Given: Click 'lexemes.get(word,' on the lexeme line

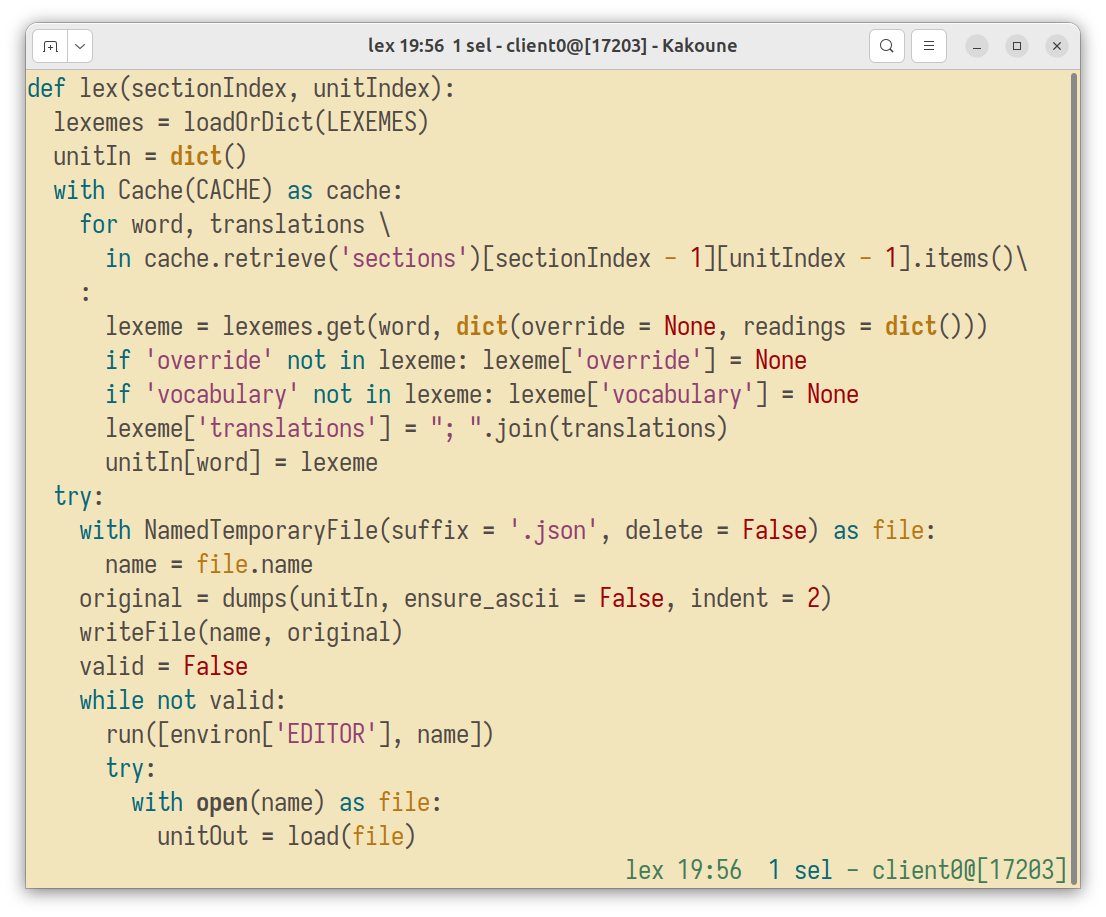Looking at the screenshot, I should pos(332,327).
